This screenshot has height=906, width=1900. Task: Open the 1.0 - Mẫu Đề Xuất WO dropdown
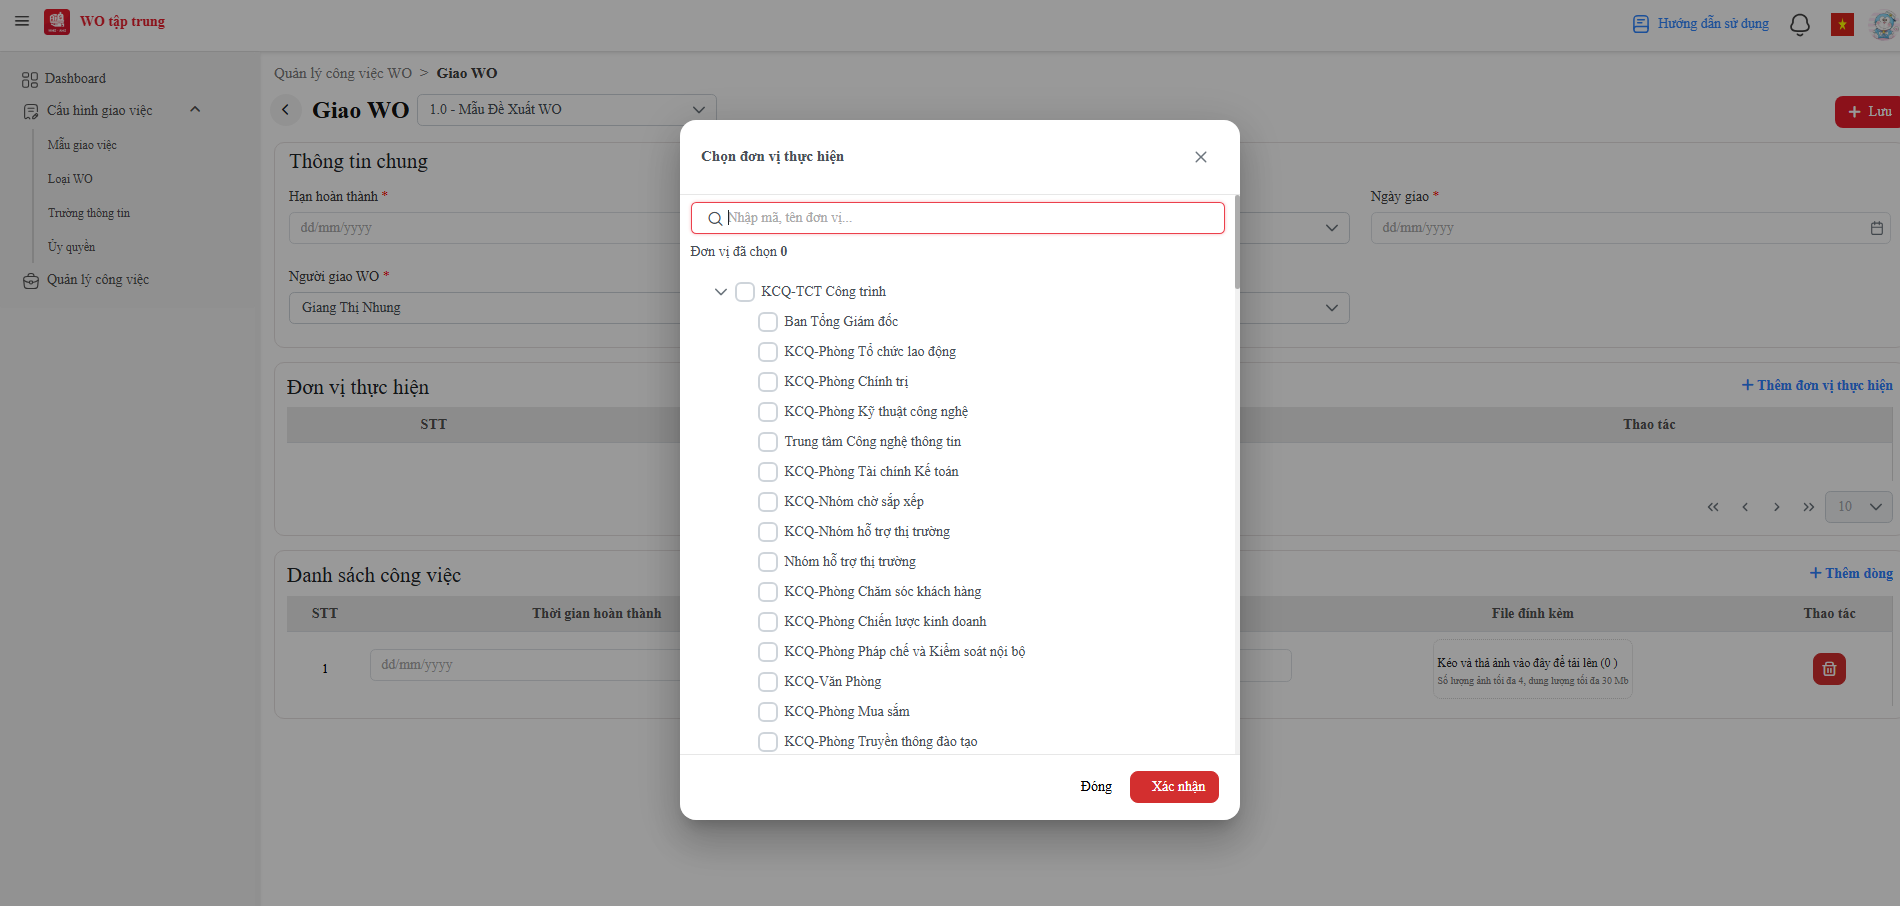567,110
